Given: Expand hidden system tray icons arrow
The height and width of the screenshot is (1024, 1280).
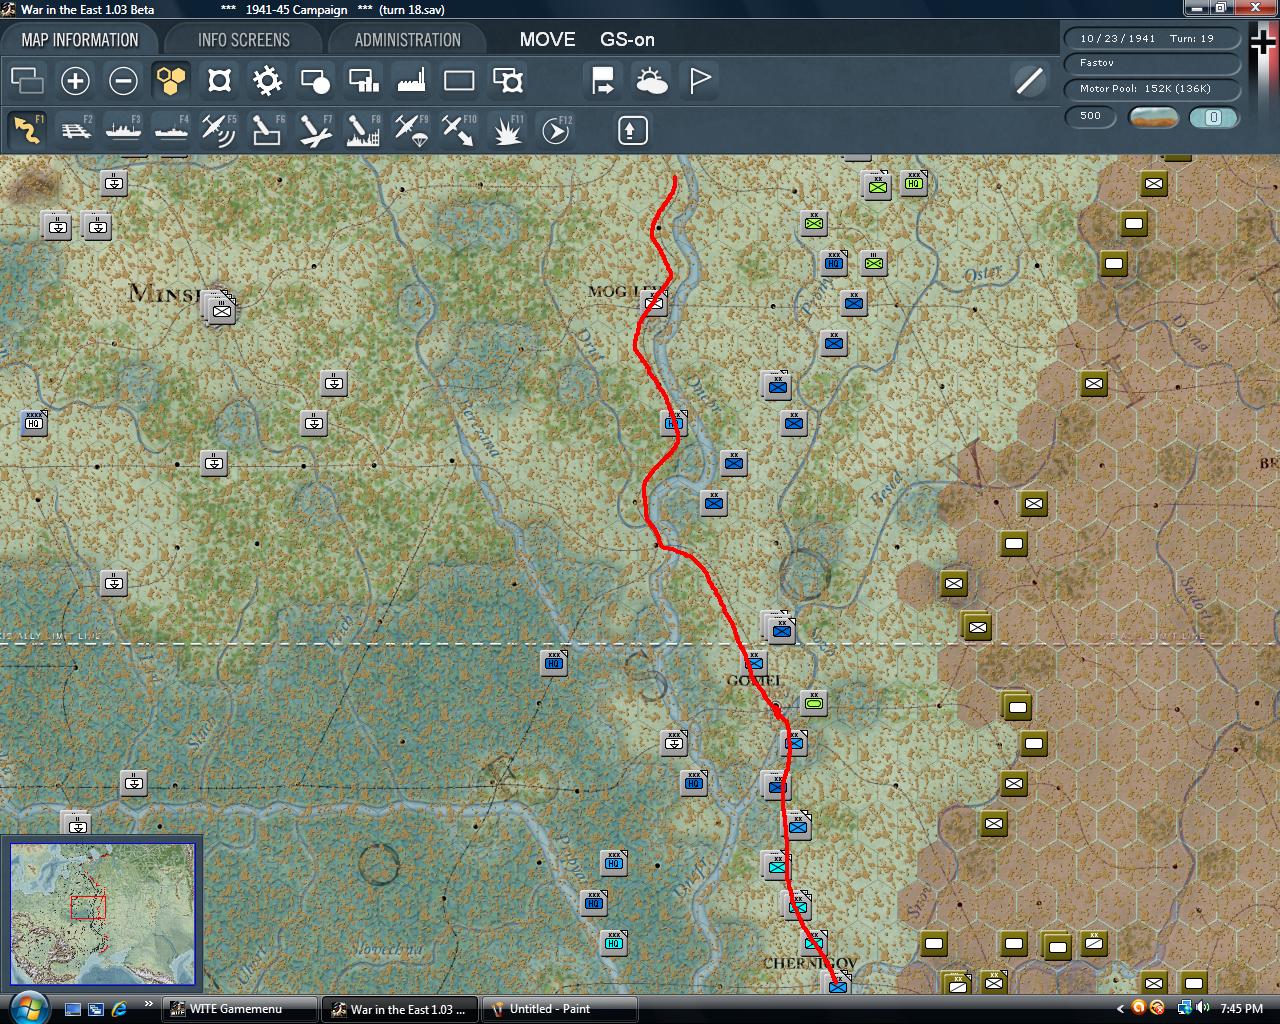Looking at the screenshot, I should click(1120, 1009).
